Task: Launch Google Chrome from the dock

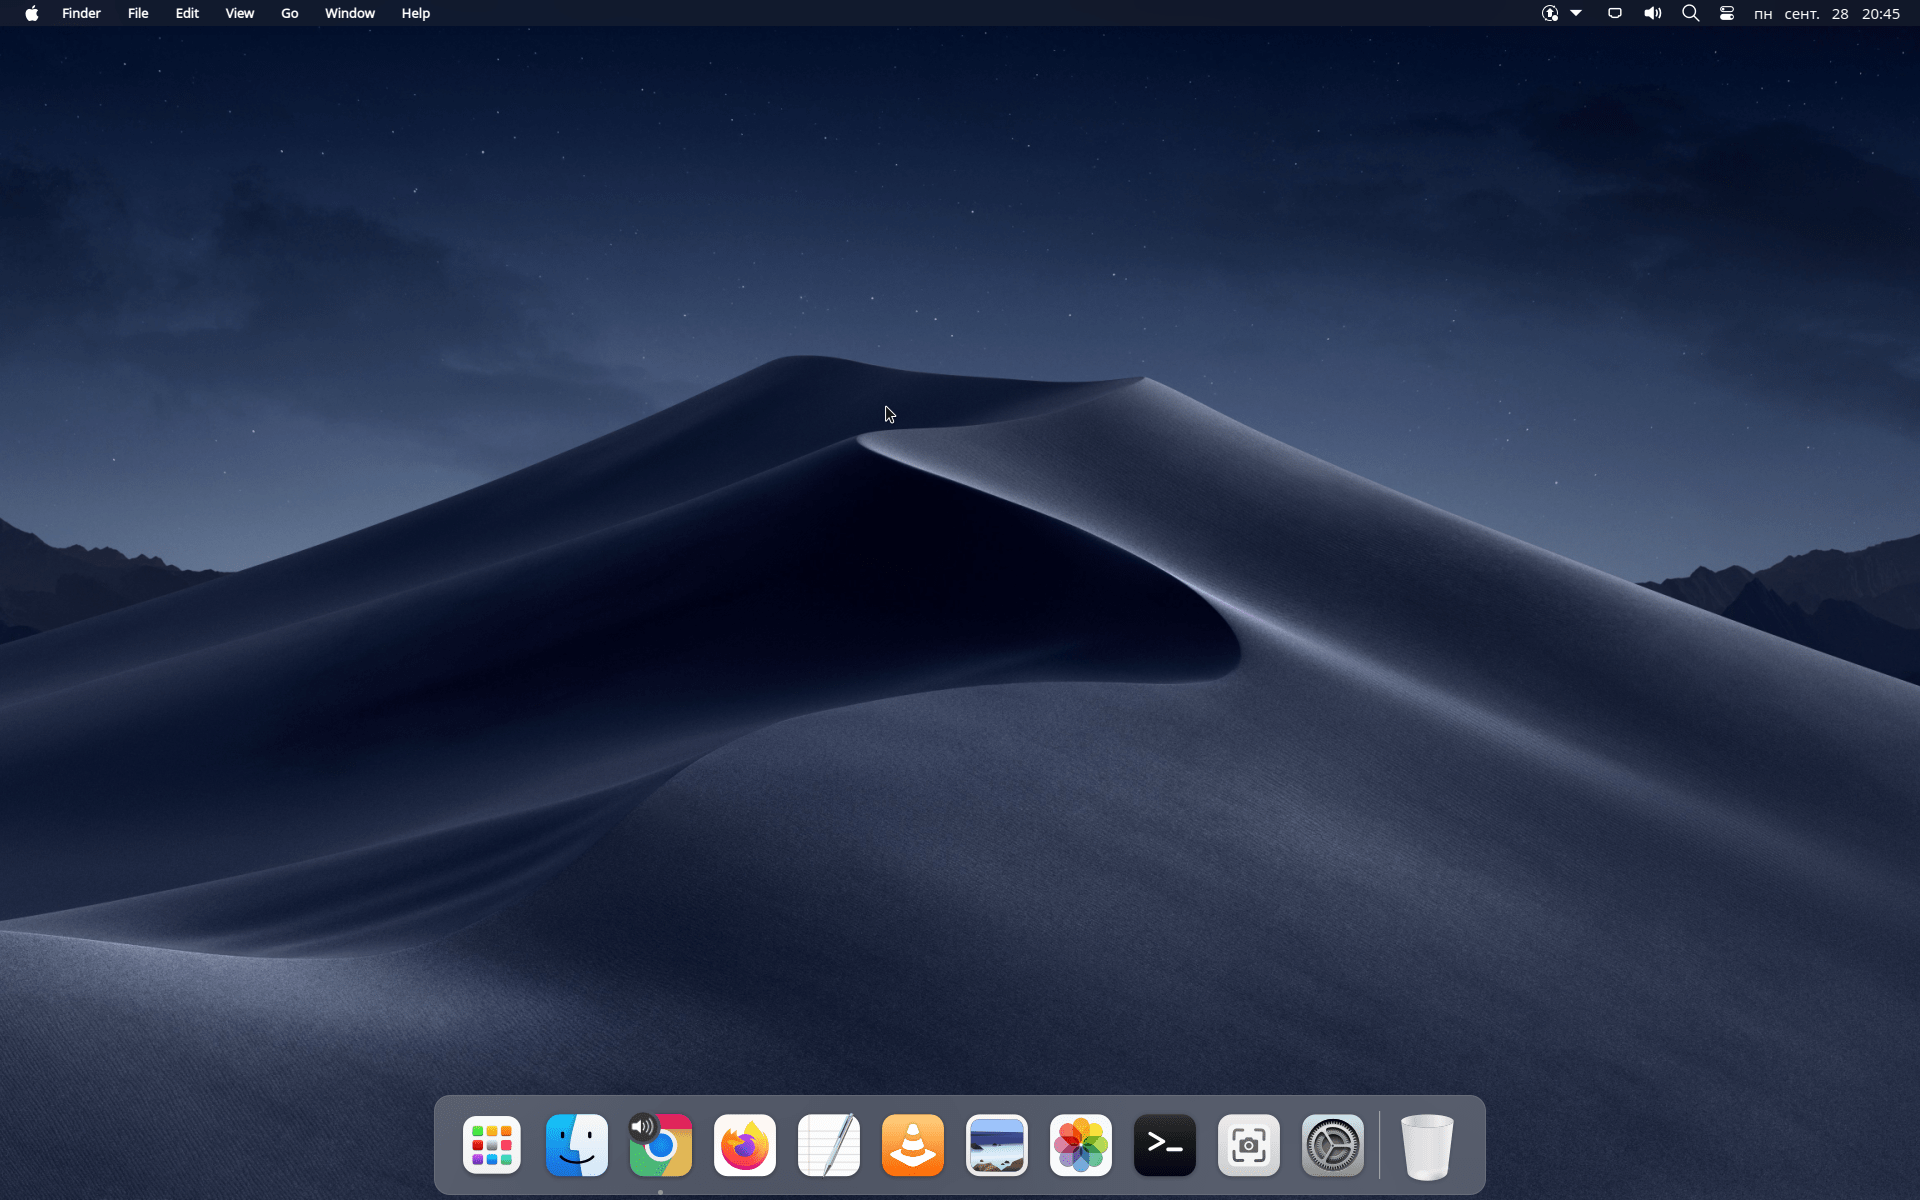Action: [x=661, y=1146]
